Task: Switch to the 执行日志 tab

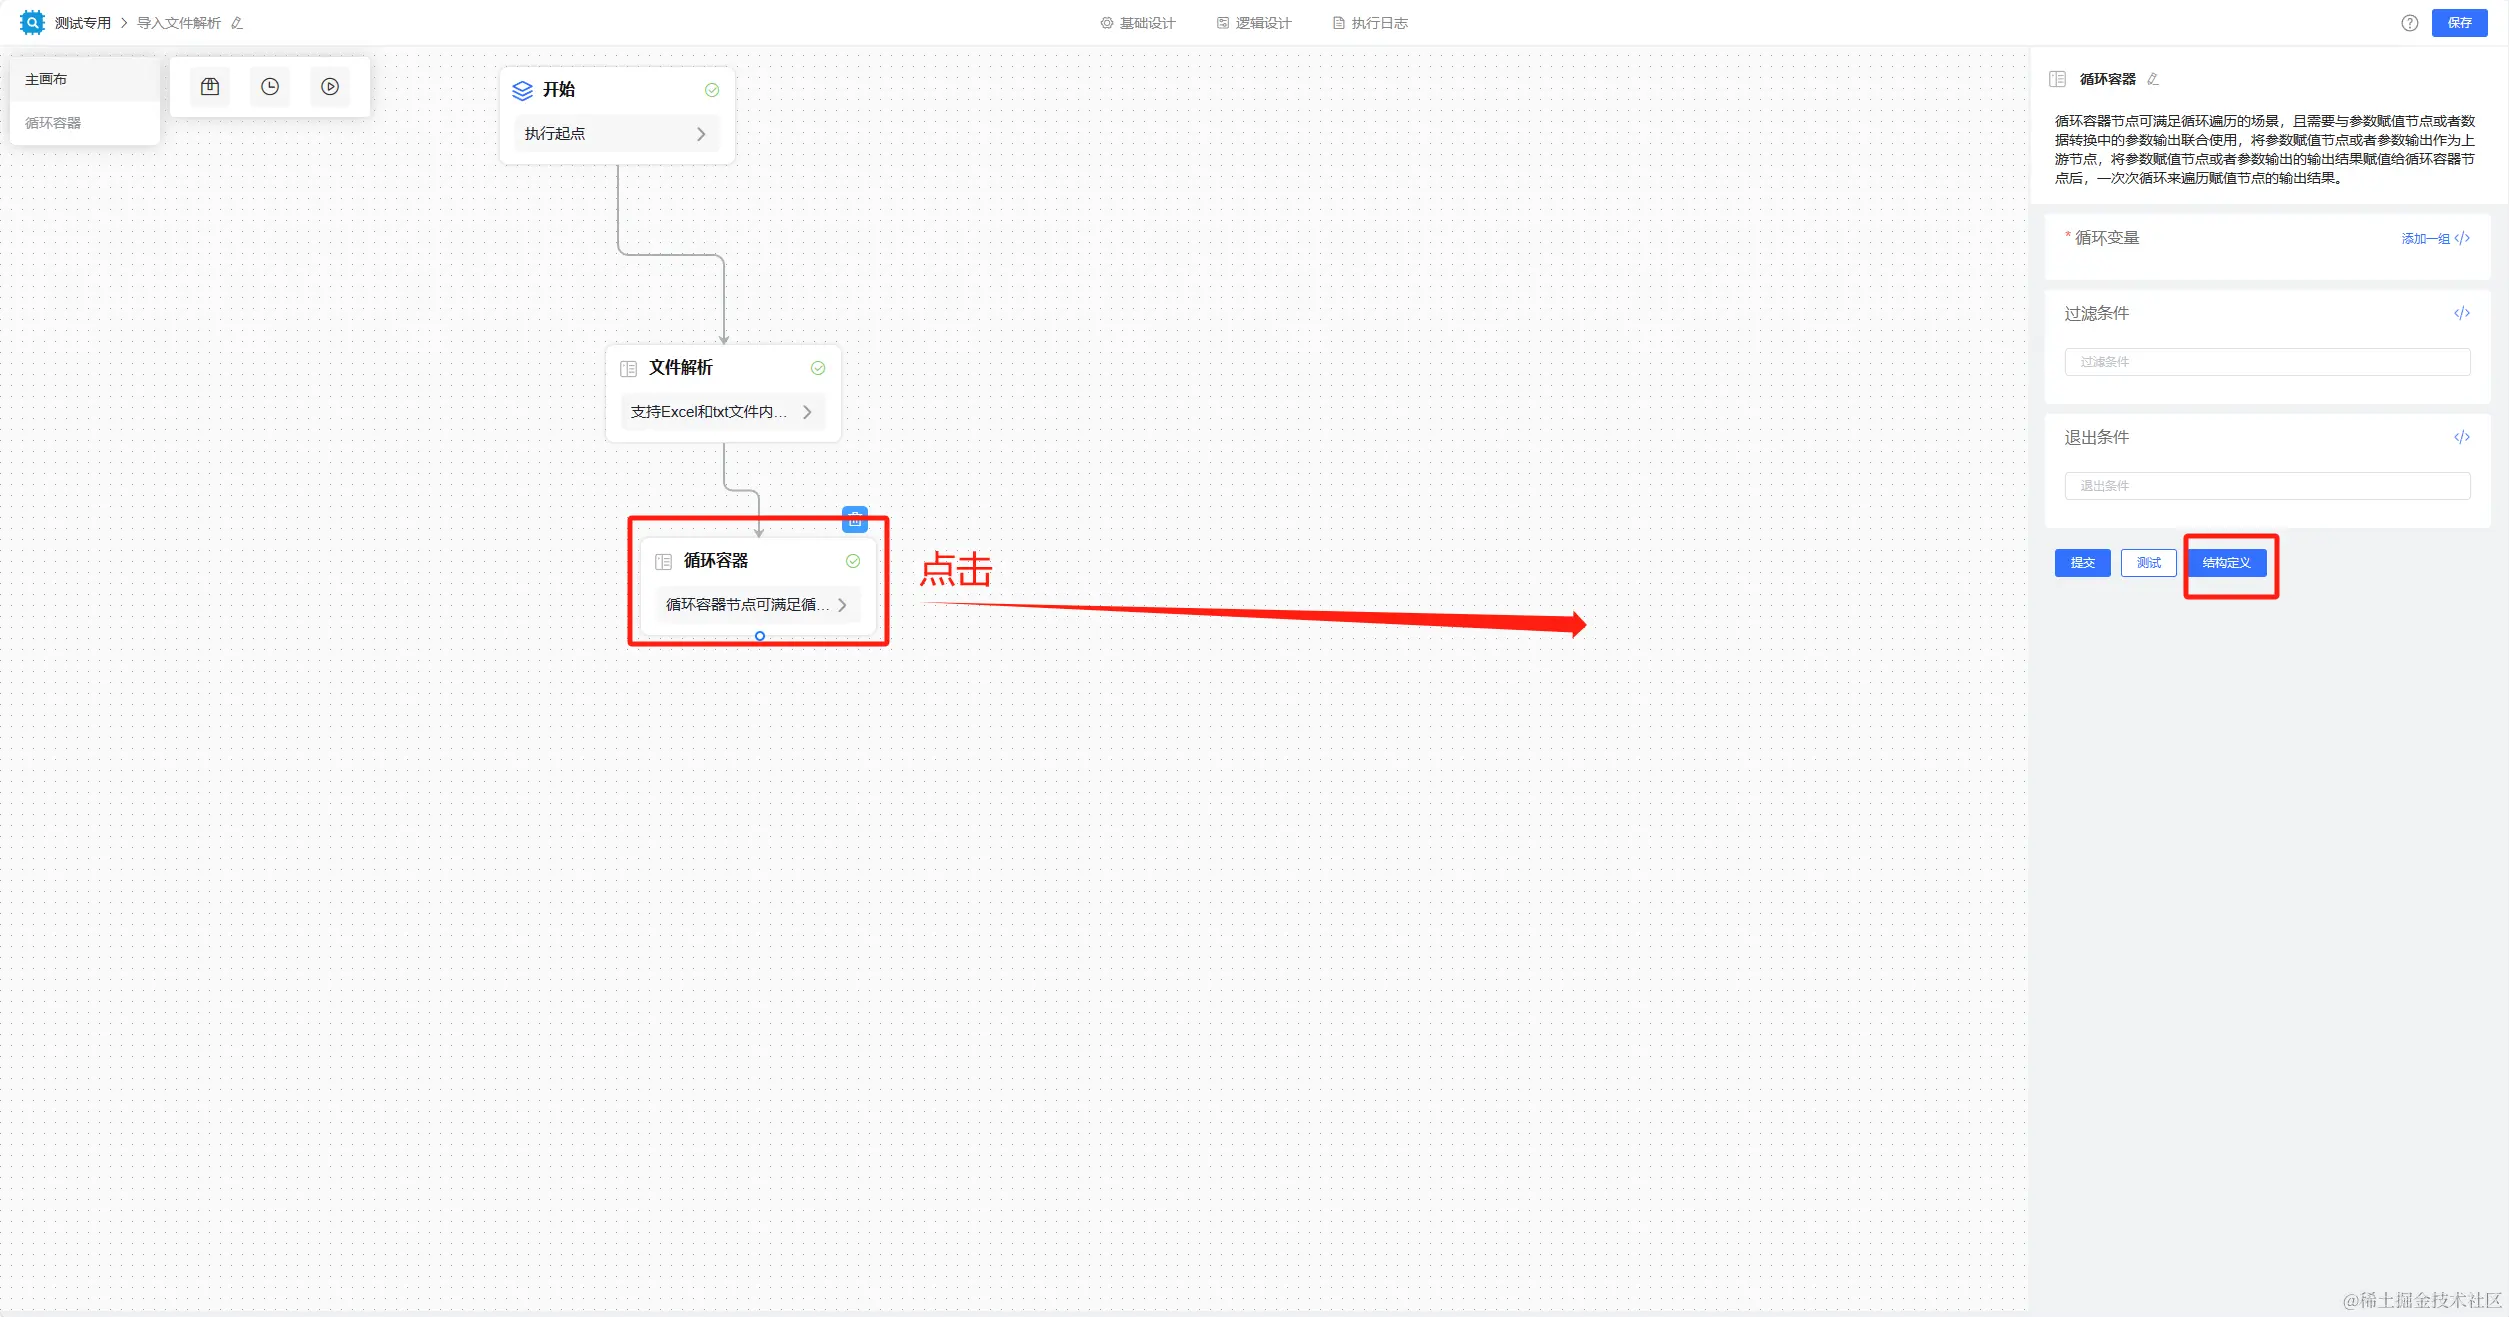Action: [x=1370, y=23]
